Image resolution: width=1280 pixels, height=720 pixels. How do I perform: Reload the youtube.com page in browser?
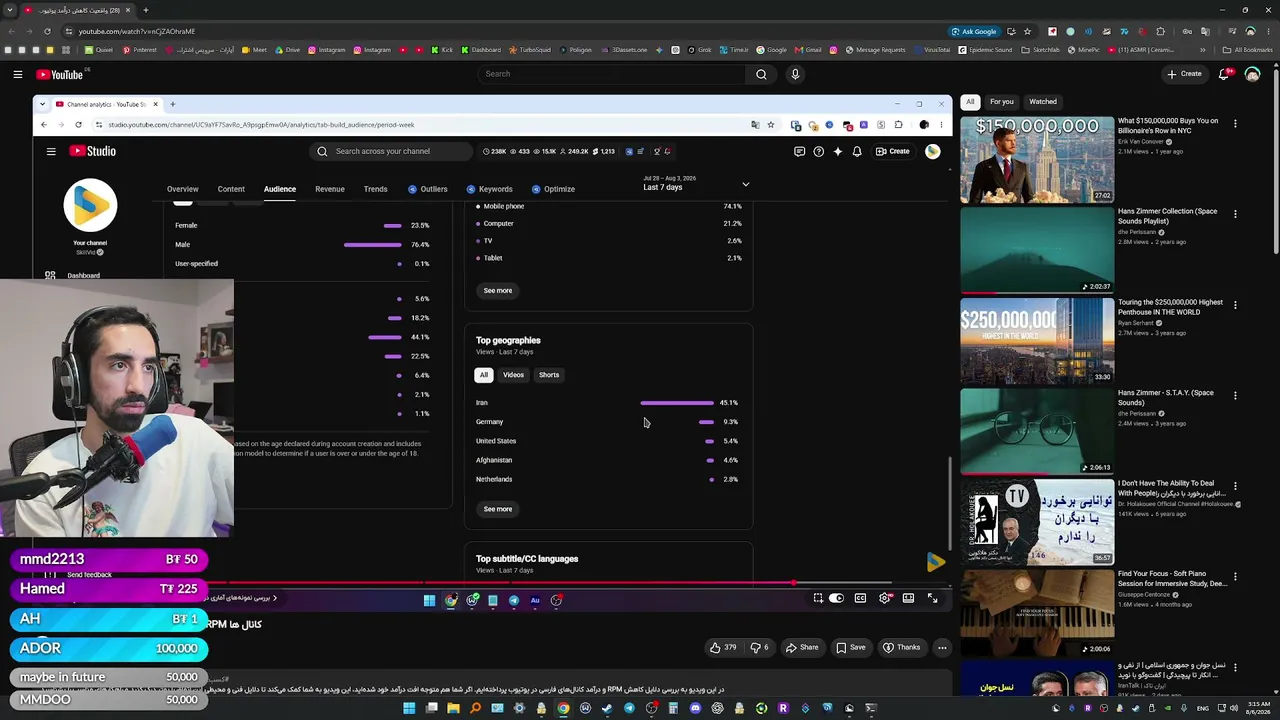coord(47,31)
